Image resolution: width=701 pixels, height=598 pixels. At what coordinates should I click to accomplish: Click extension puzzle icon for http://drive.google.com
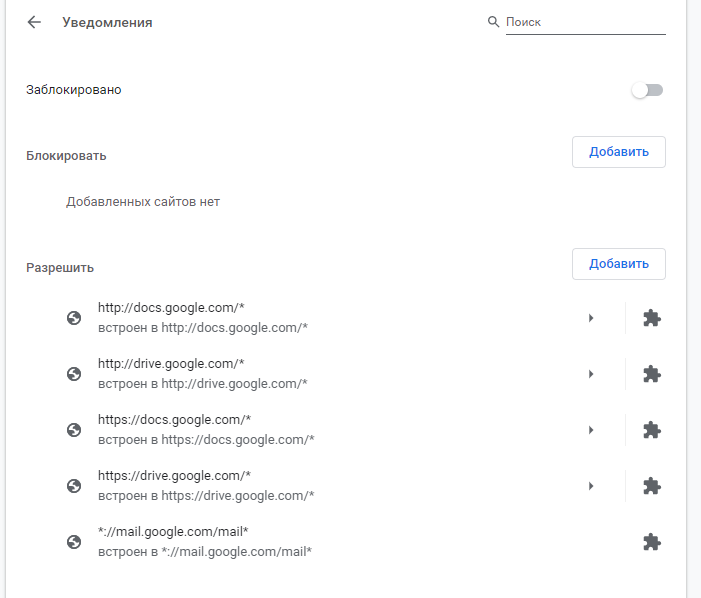pos(651,374)
